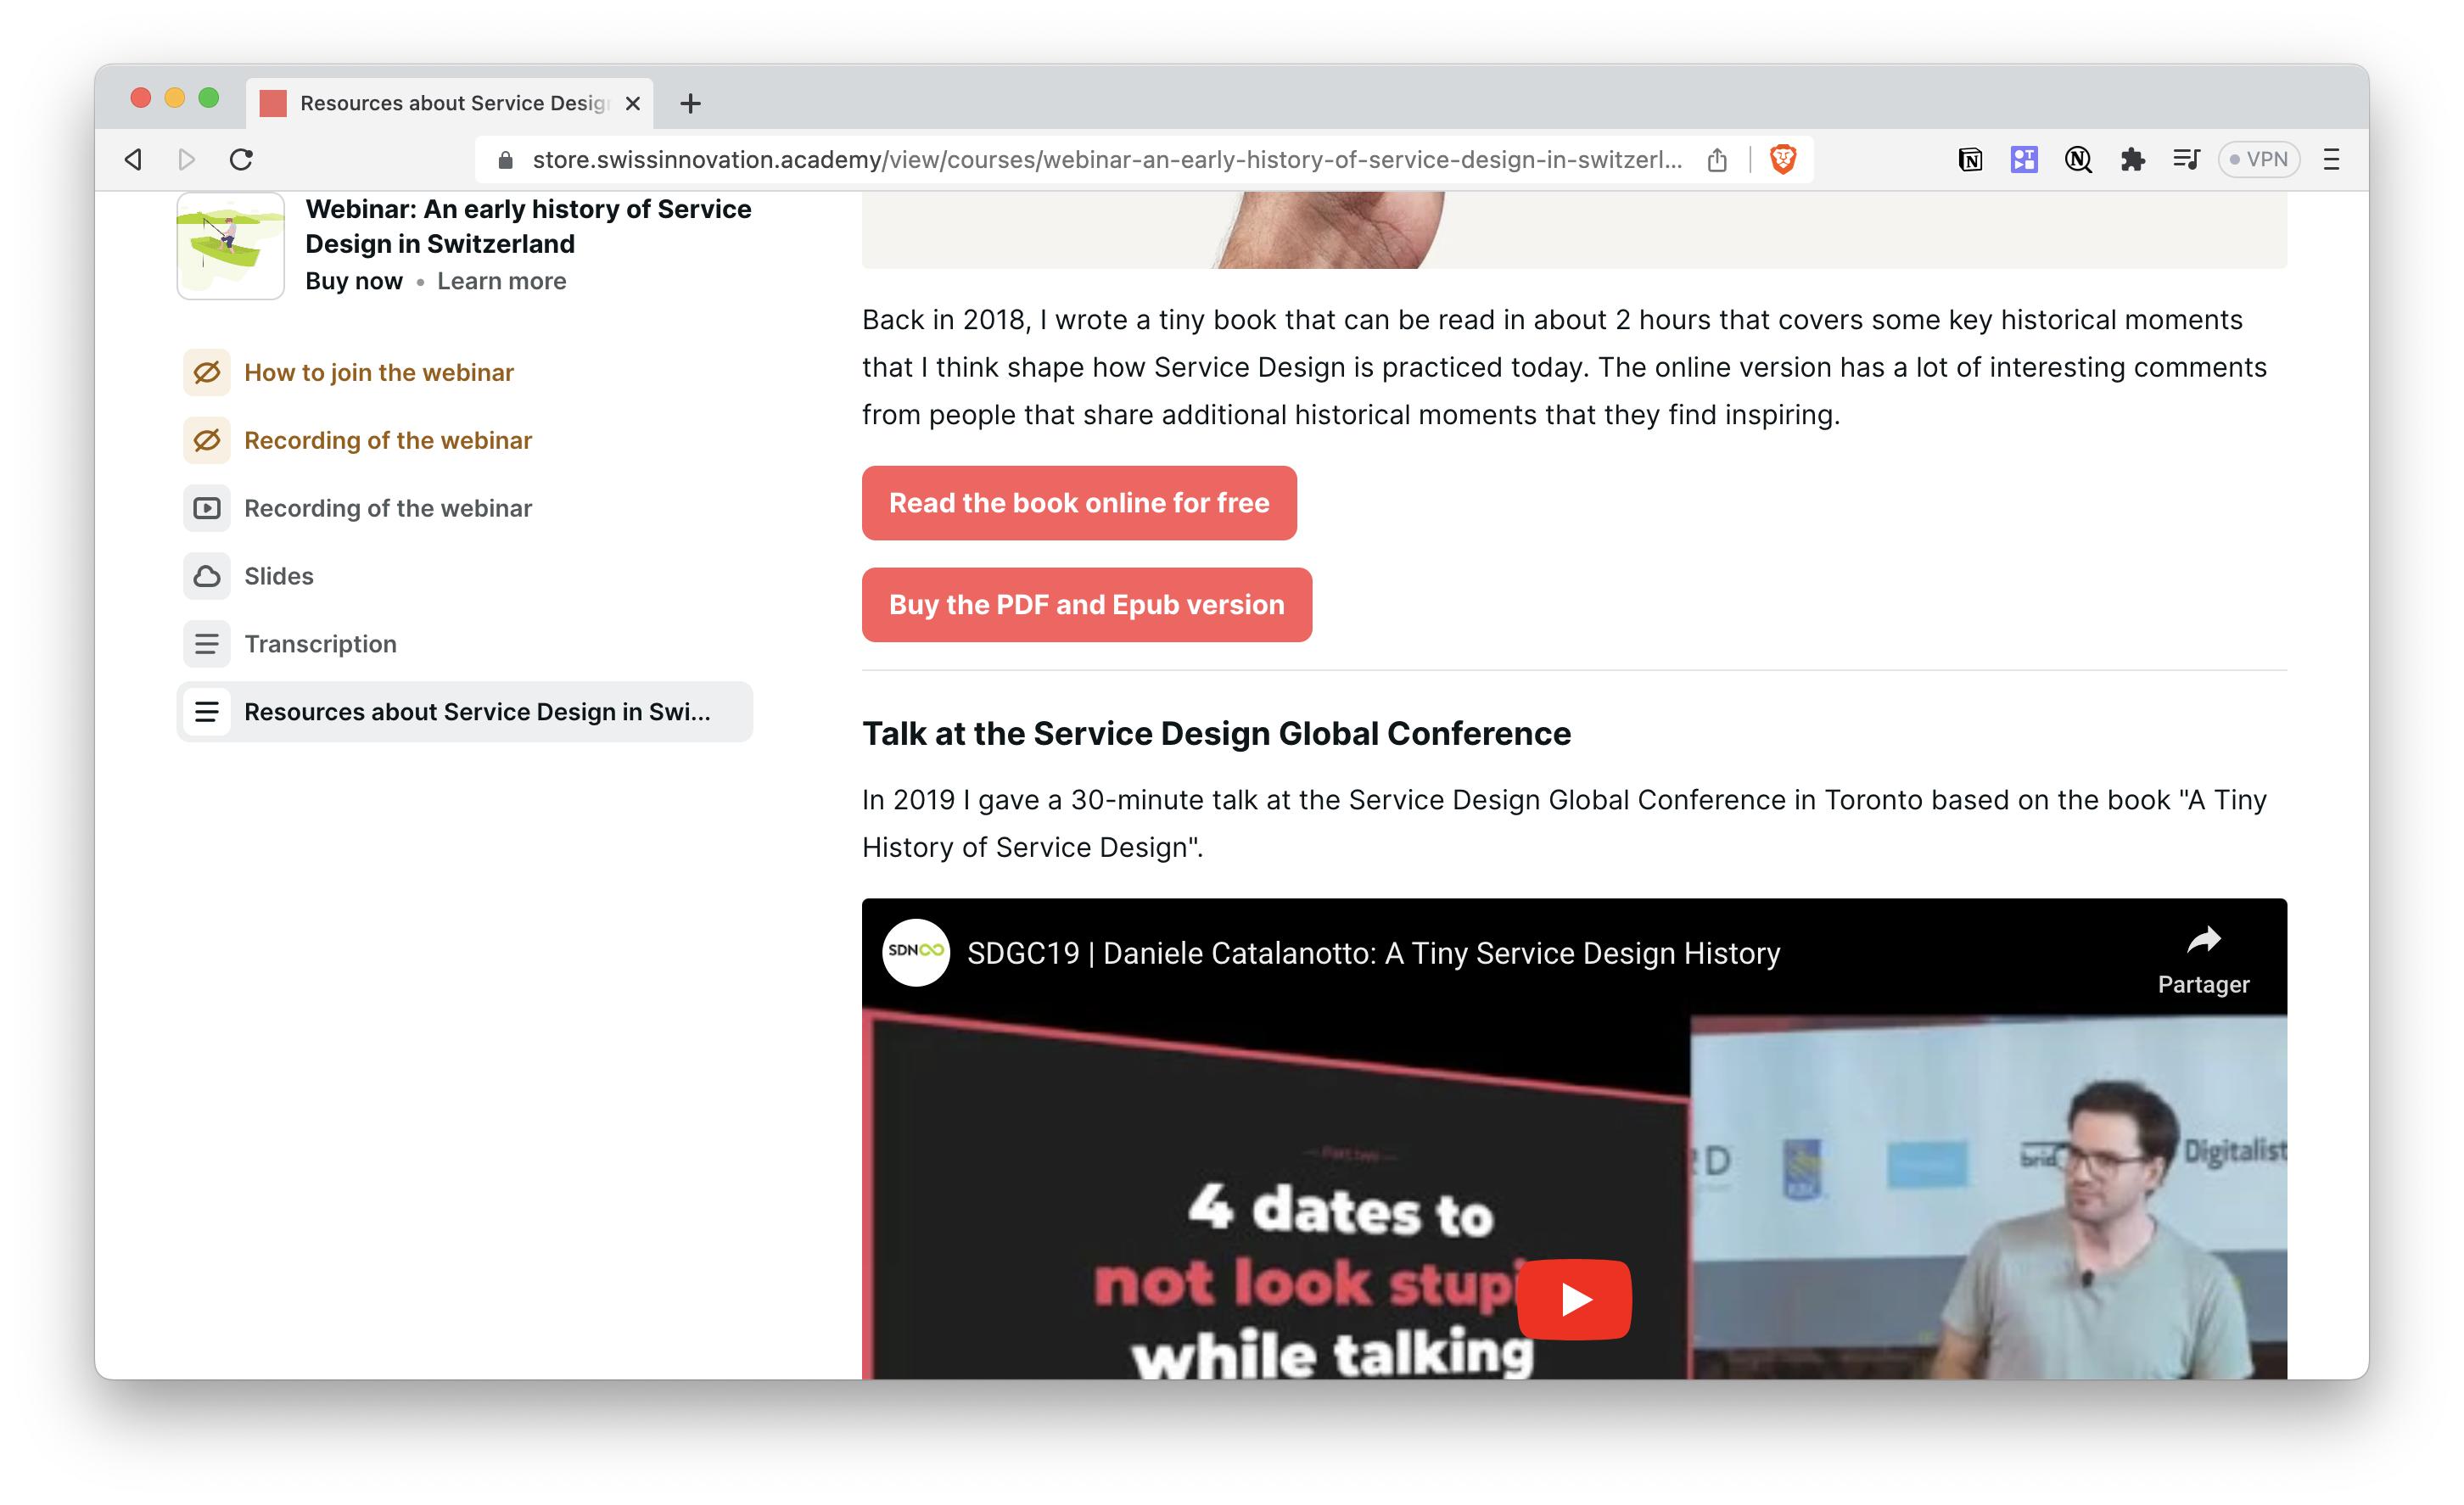Open the Slides lesson in sidebar
Screen dimensions: 2464x1505
click(278, 576)
